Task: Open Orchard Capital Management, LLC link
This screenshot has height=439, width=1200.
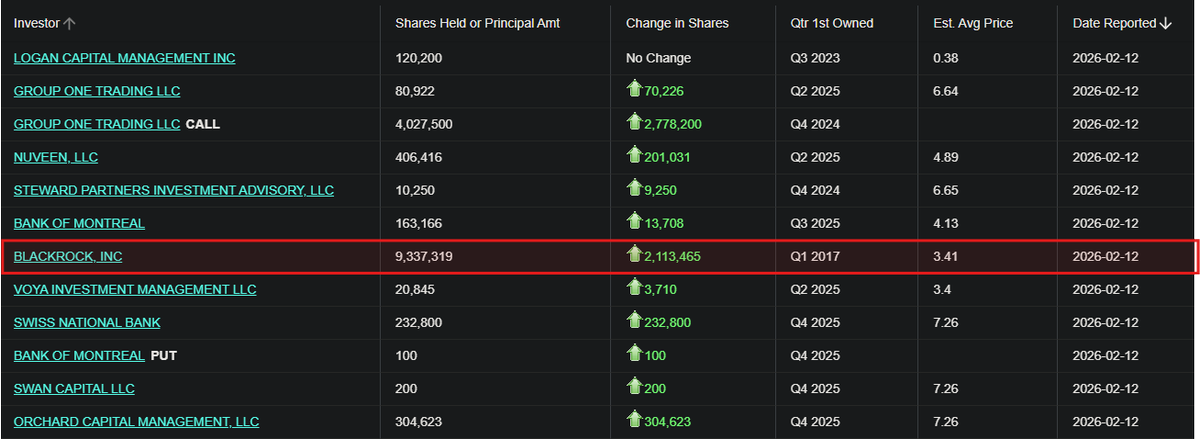Action: point(136,421)
